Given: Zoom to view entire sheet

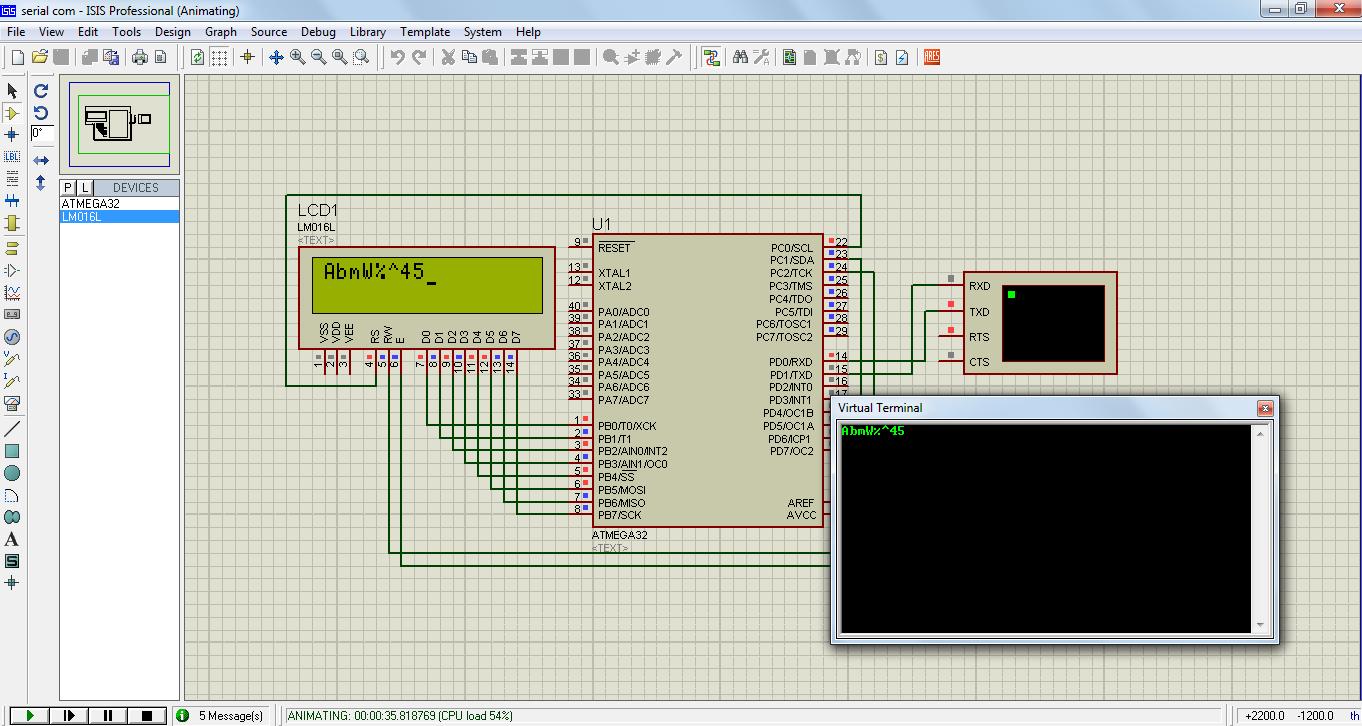Looking at the screenshot, I should coord(340,57).
